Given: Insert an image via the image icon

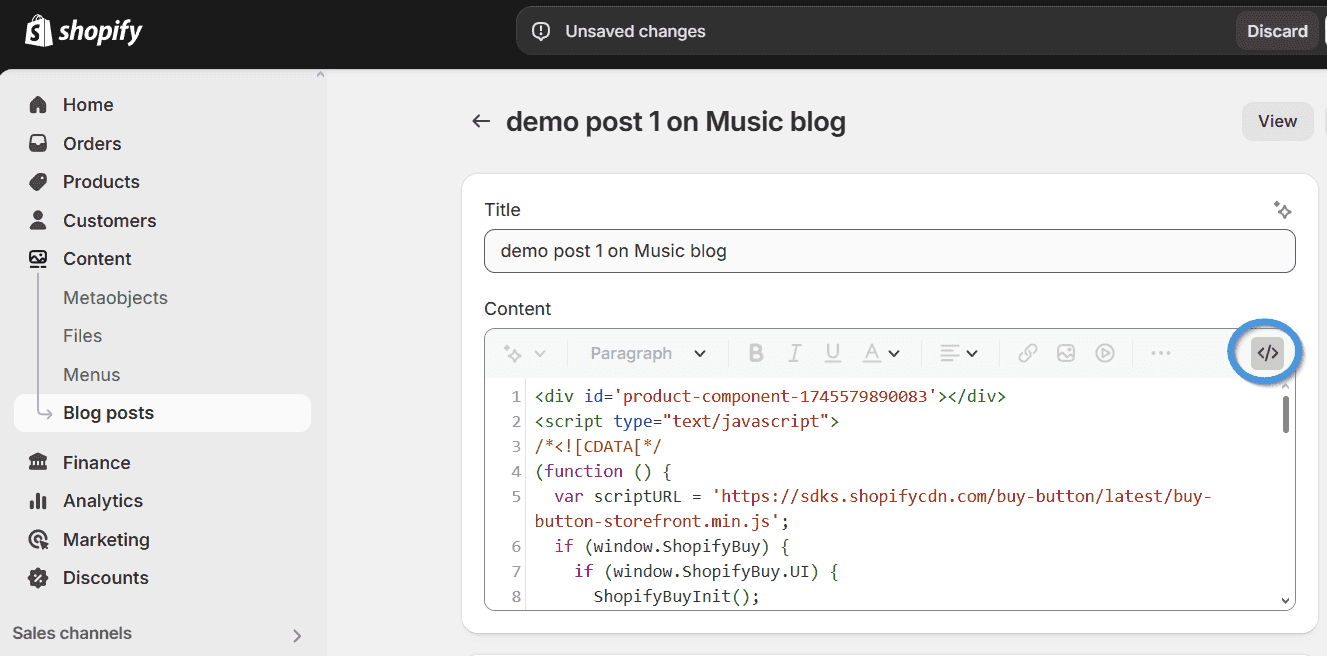Looking at the screenshot, I should (x=1066, y=353).
